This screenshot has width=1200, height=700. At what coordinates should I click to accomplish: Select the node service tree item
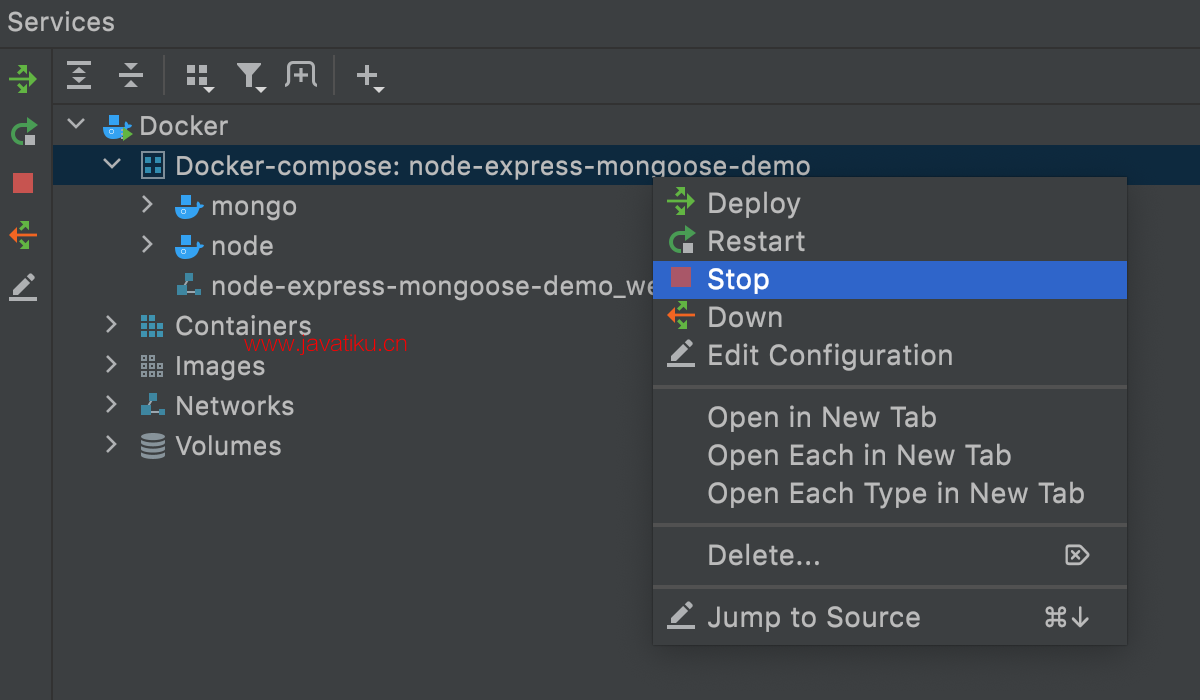(242, 245)
